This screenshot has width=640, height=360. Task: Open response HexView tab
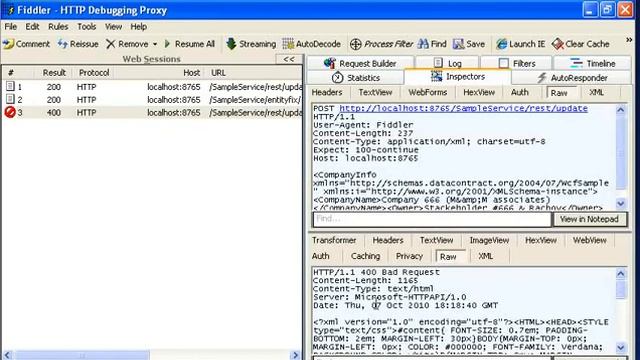(x=541, y=240)
